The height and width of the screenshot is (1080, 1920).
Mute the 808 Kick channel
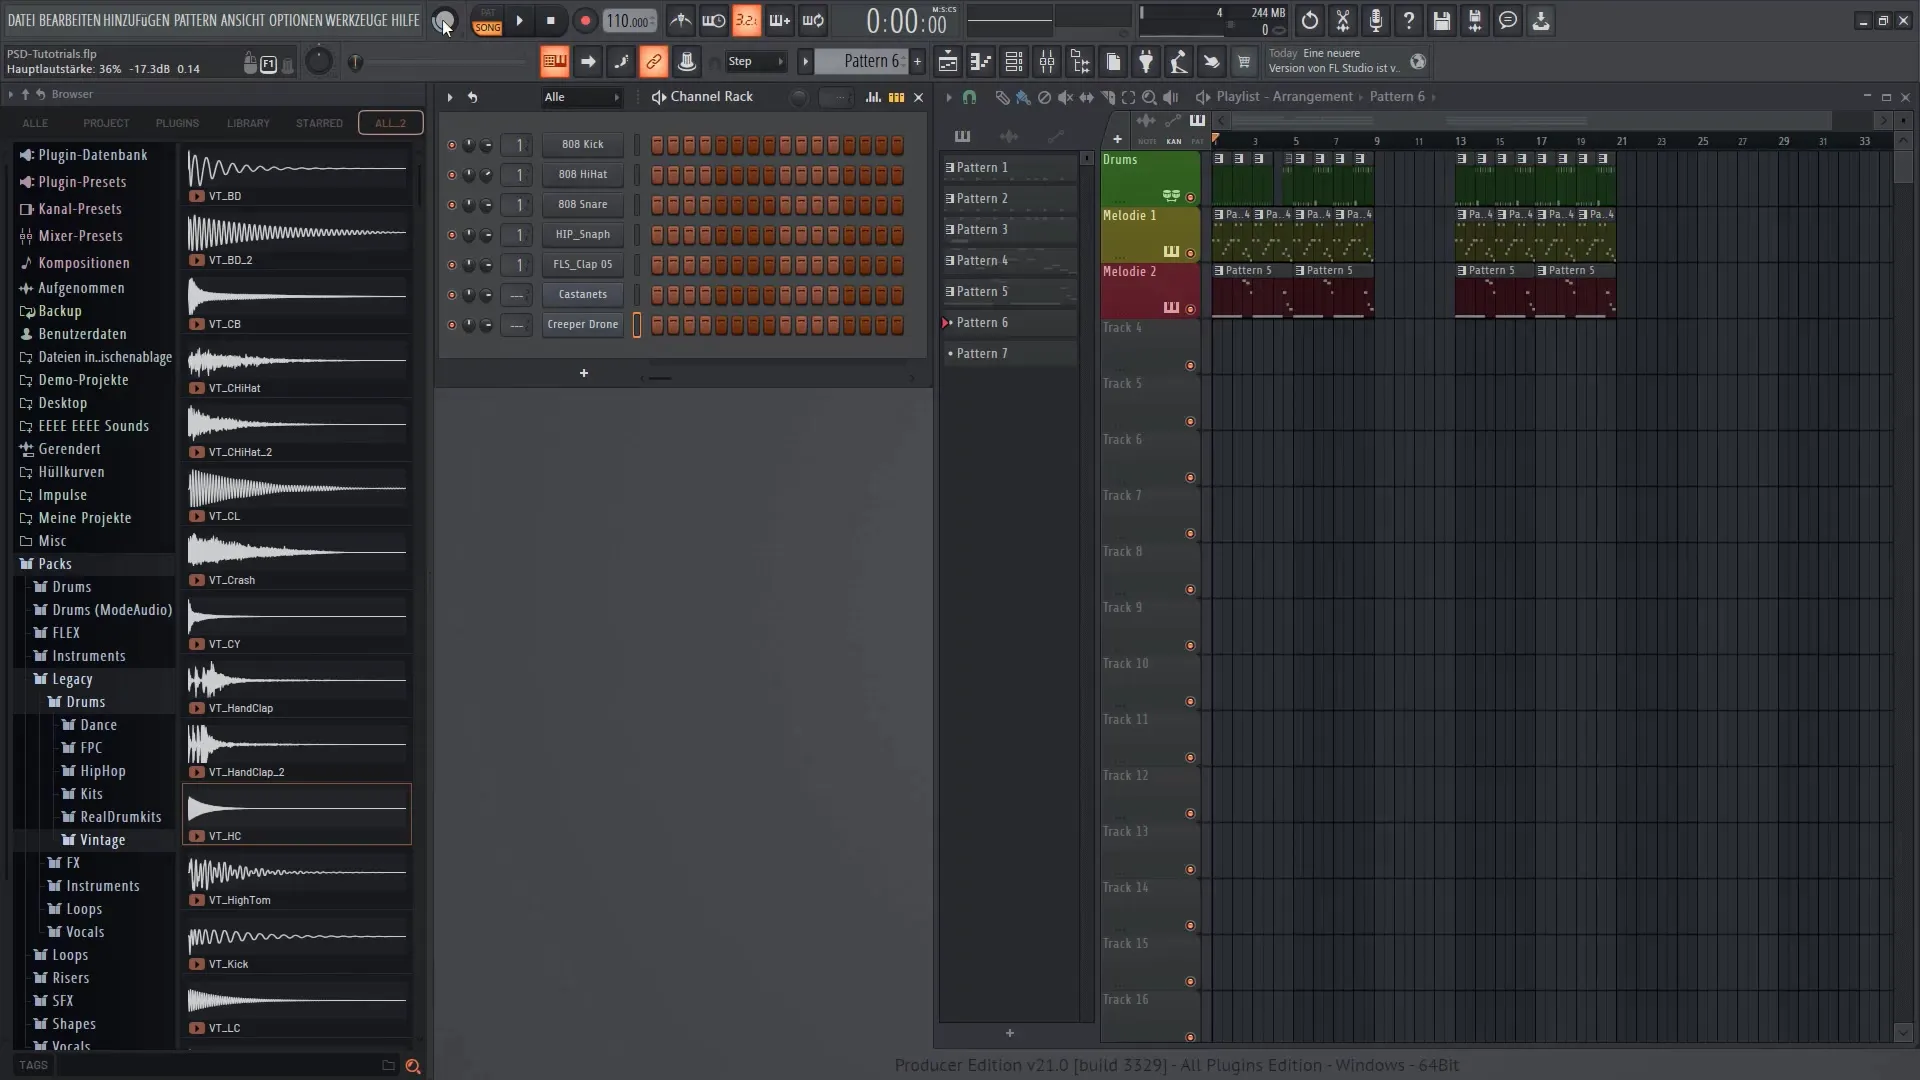click(x=451, y=145)
